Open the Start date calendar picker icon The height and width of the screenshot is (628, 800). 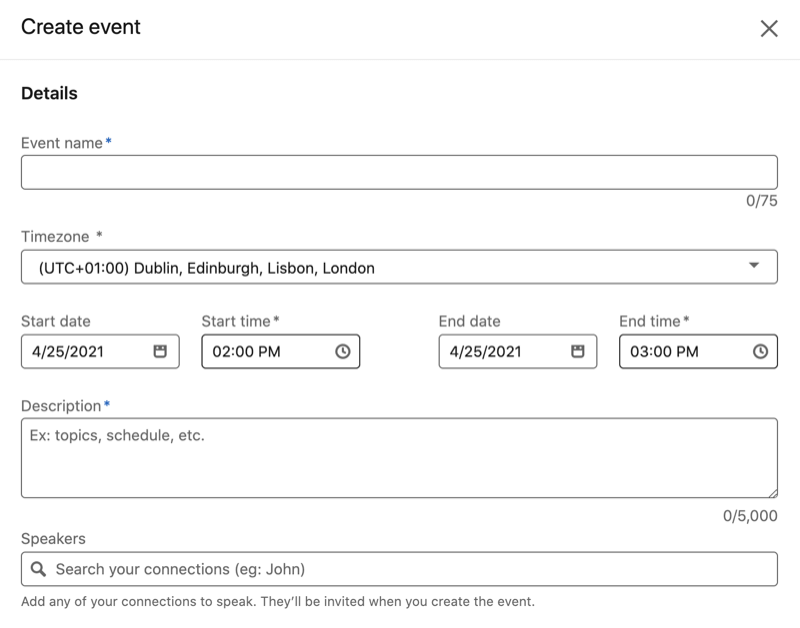click(x=160, y=351)
